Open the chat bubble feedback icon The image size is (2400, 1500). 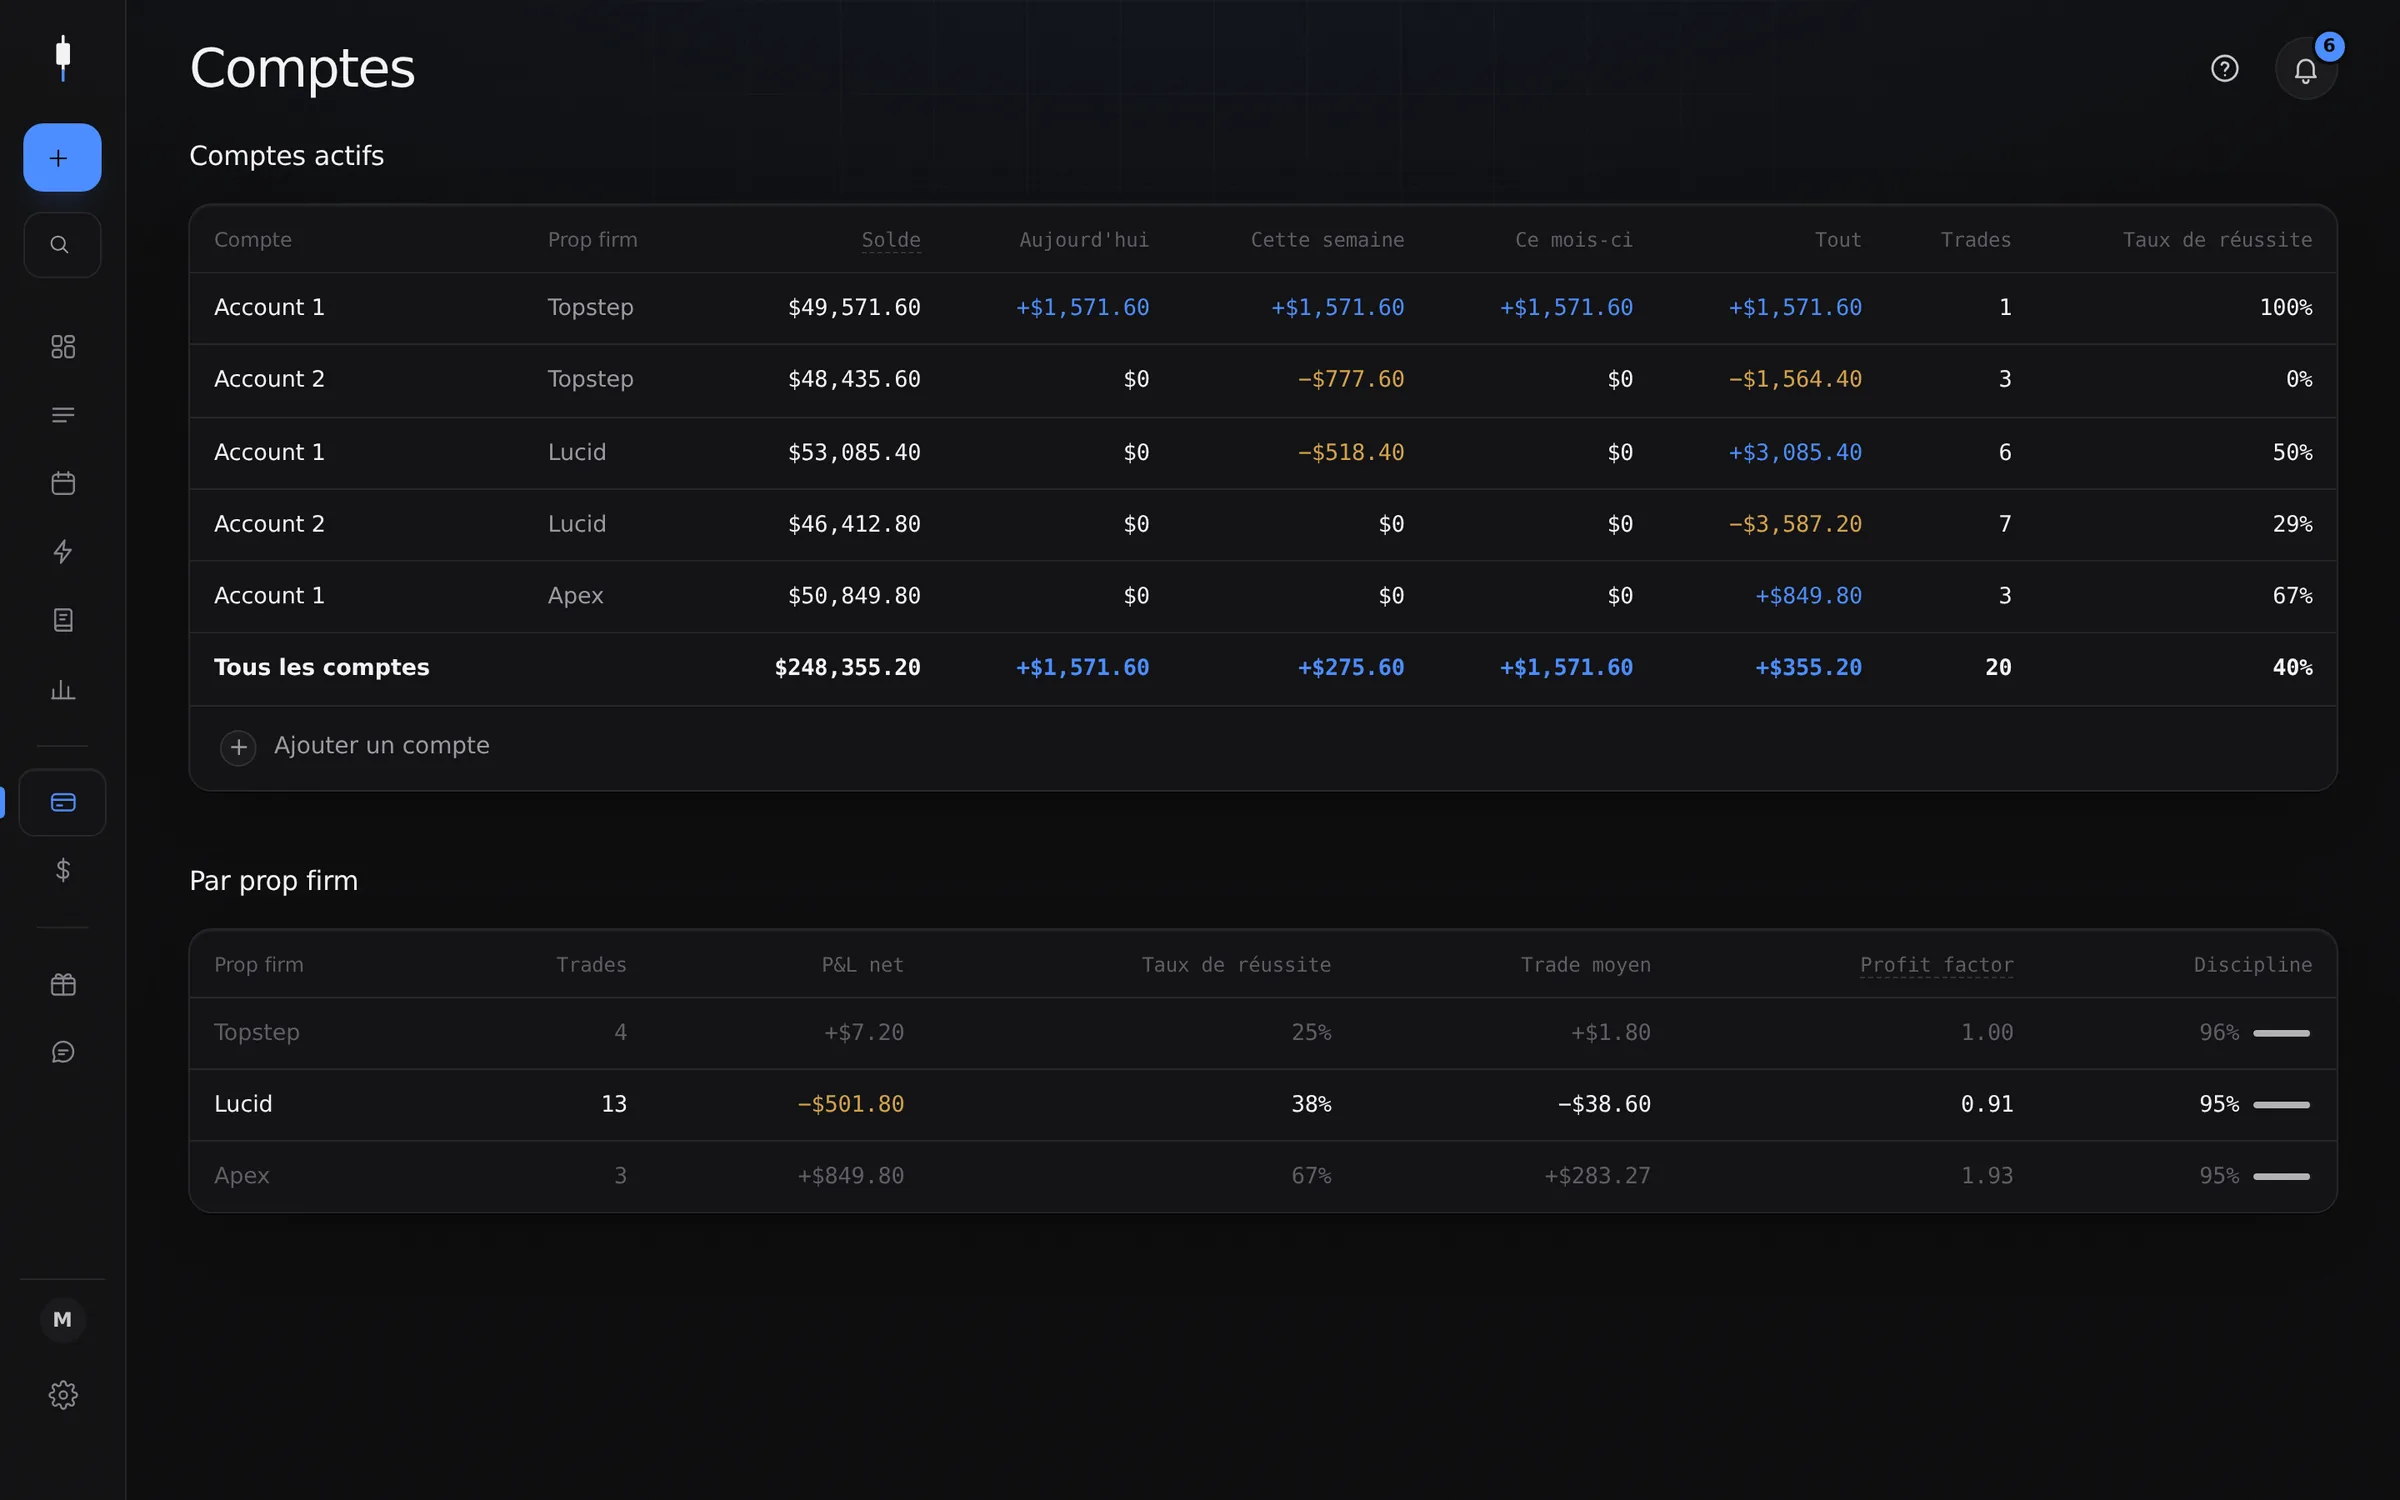tap(63, 1052)
